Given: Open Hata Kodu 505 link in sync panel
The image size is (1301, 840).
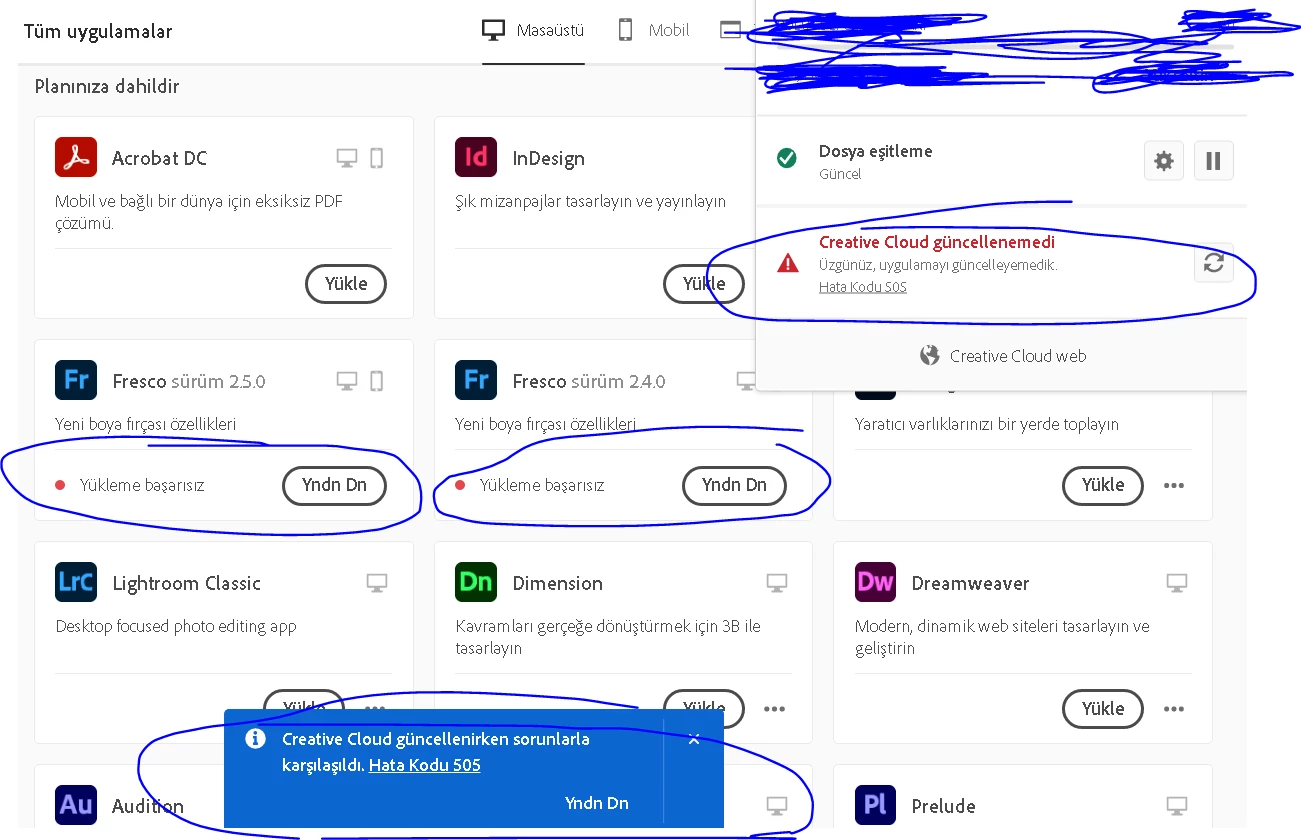Looking at the screenshot, I should point(863,287).
